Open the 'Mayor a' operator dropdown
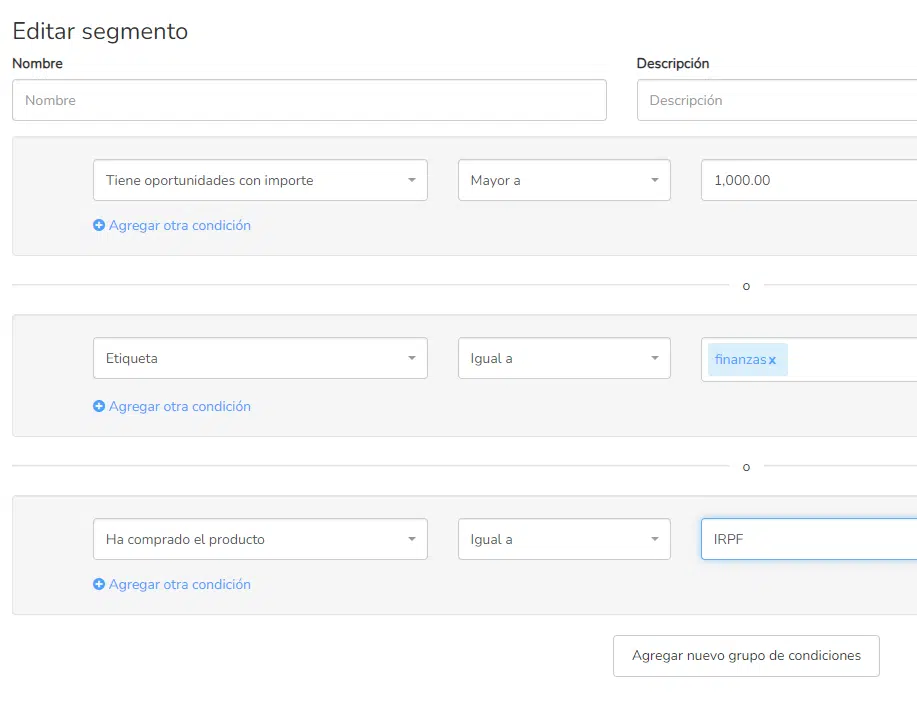The height and width of the screenshot is (703, 917). pyautogui.click(x=564, y=180)
